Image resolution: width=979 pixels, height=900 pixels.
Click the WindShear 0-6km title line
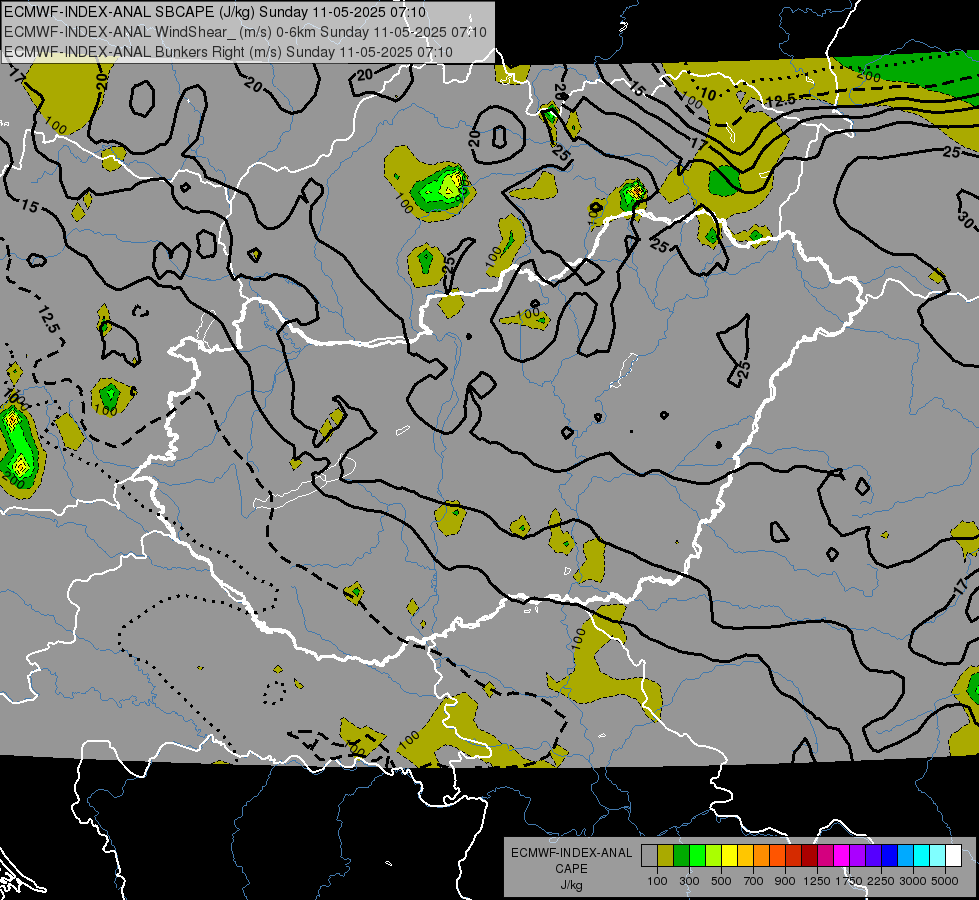coord(245,32)
